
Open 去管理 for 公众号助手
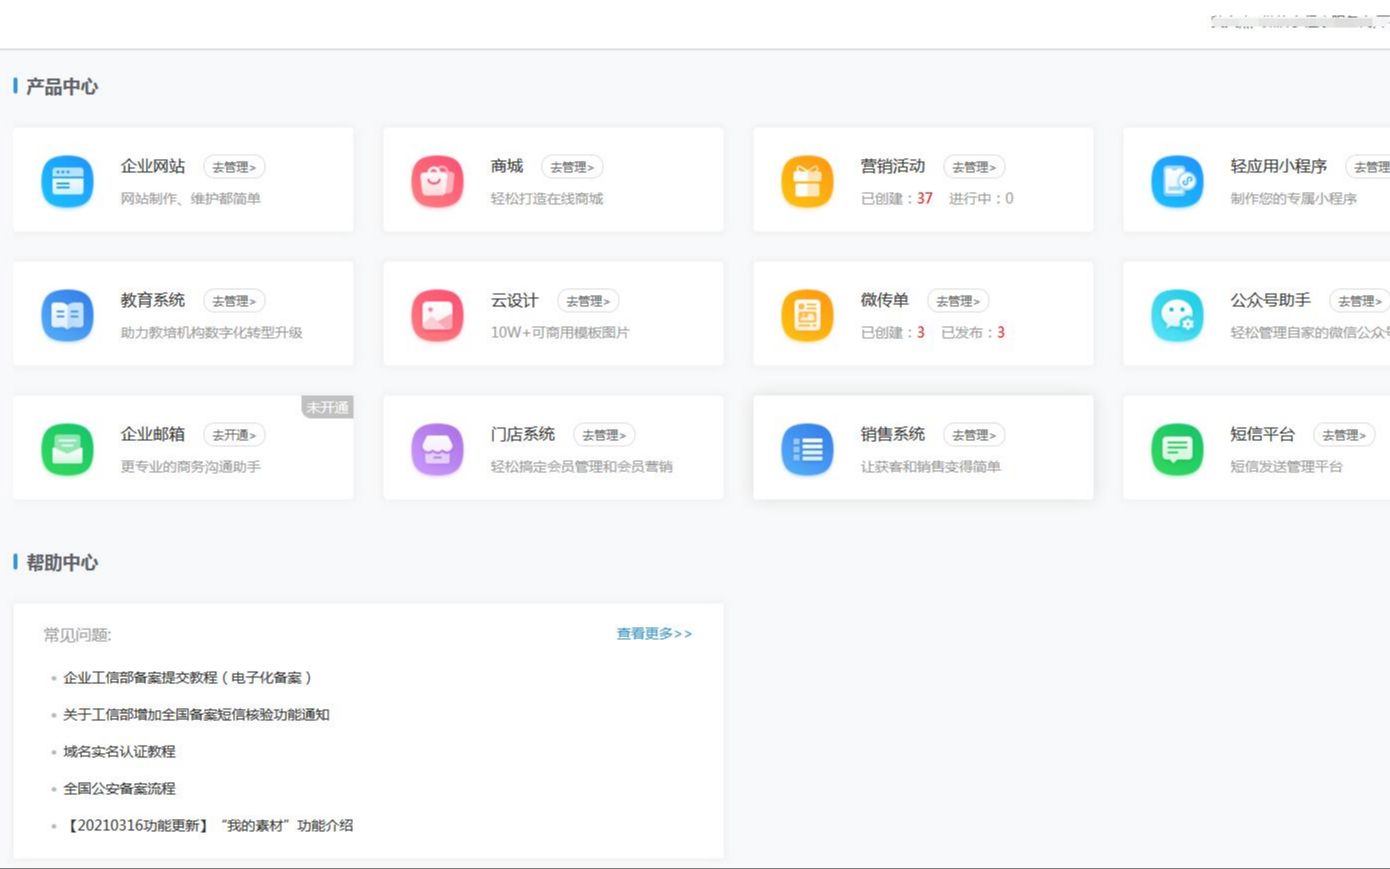1359,301
